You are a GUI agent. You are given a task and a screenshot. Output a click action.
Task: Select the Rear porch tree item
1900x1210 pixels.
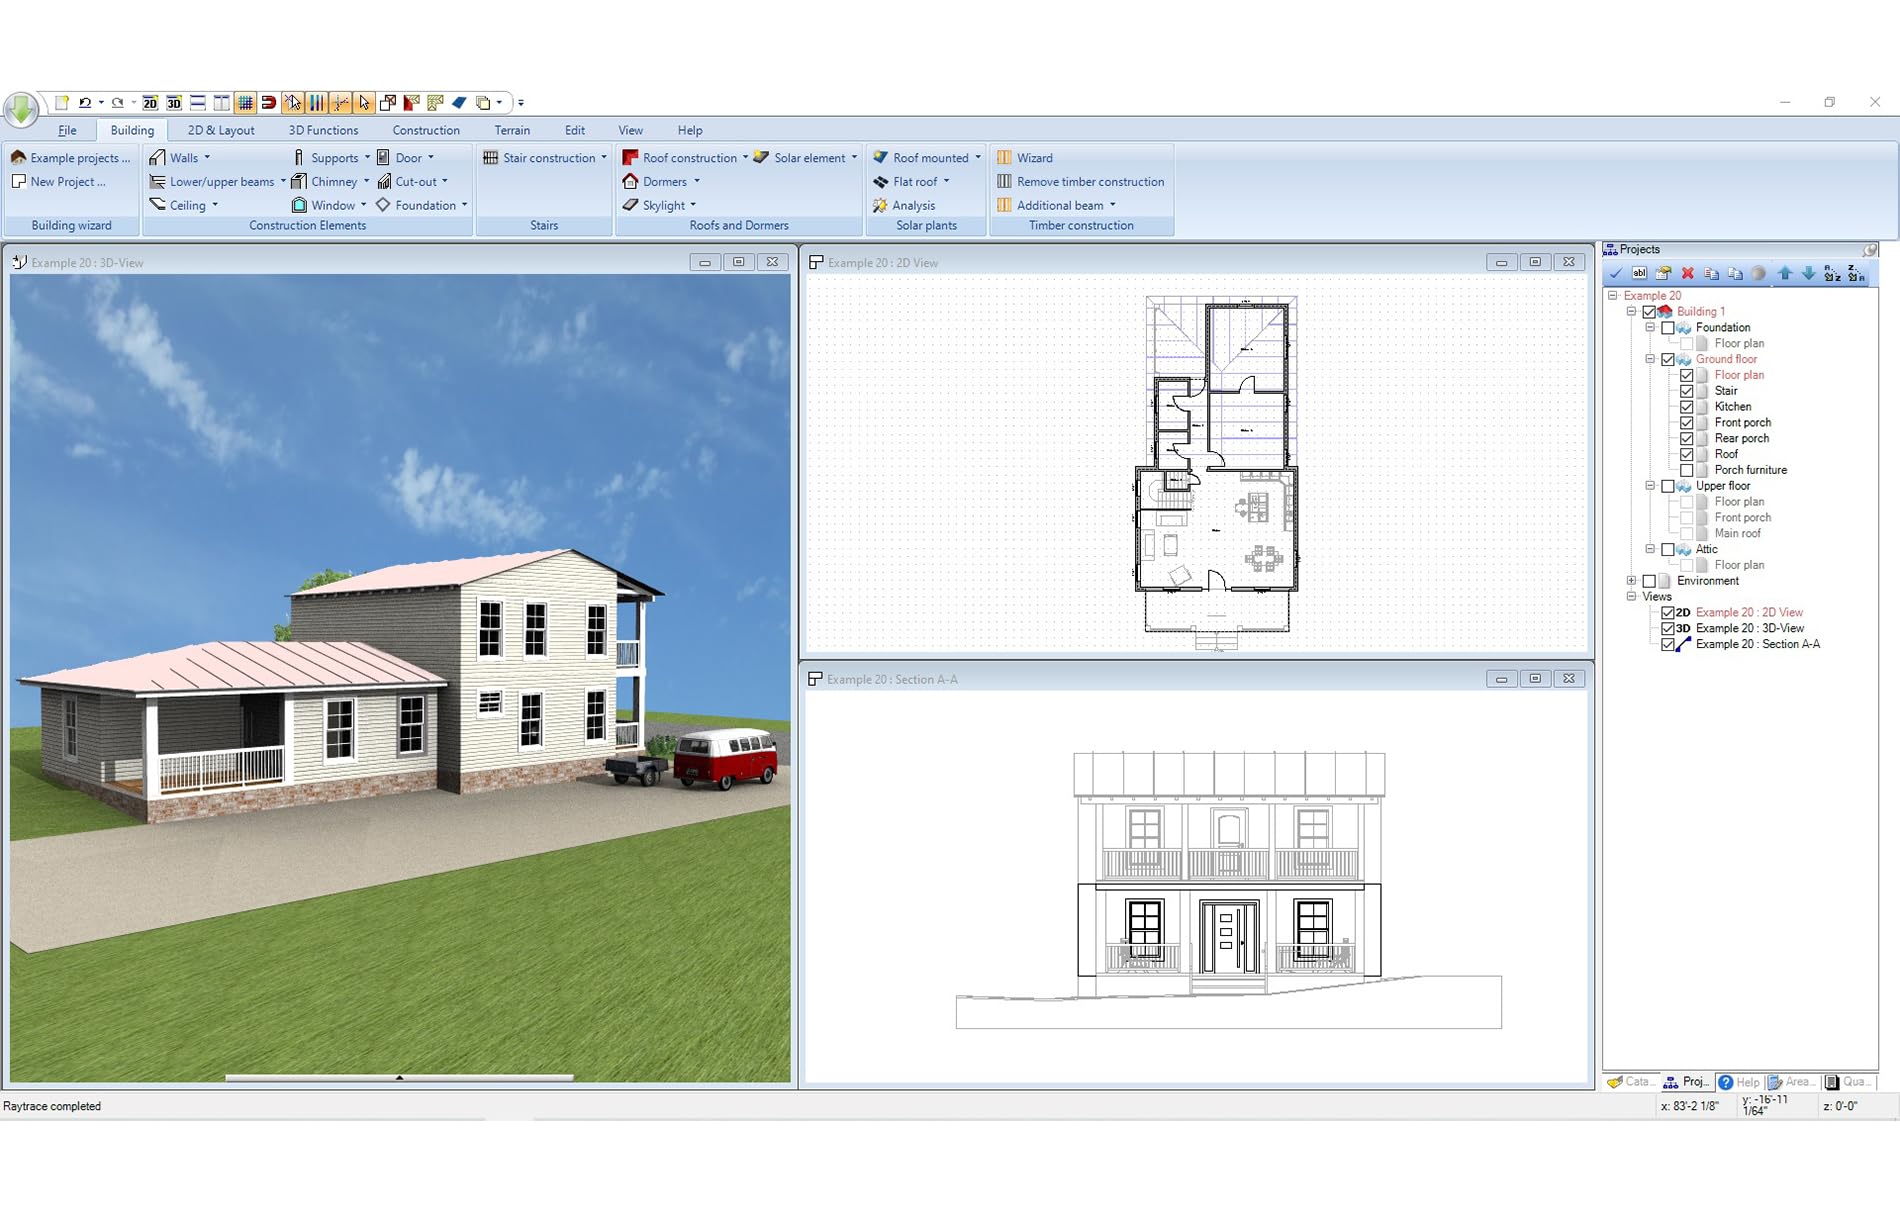pos(1742,439)
